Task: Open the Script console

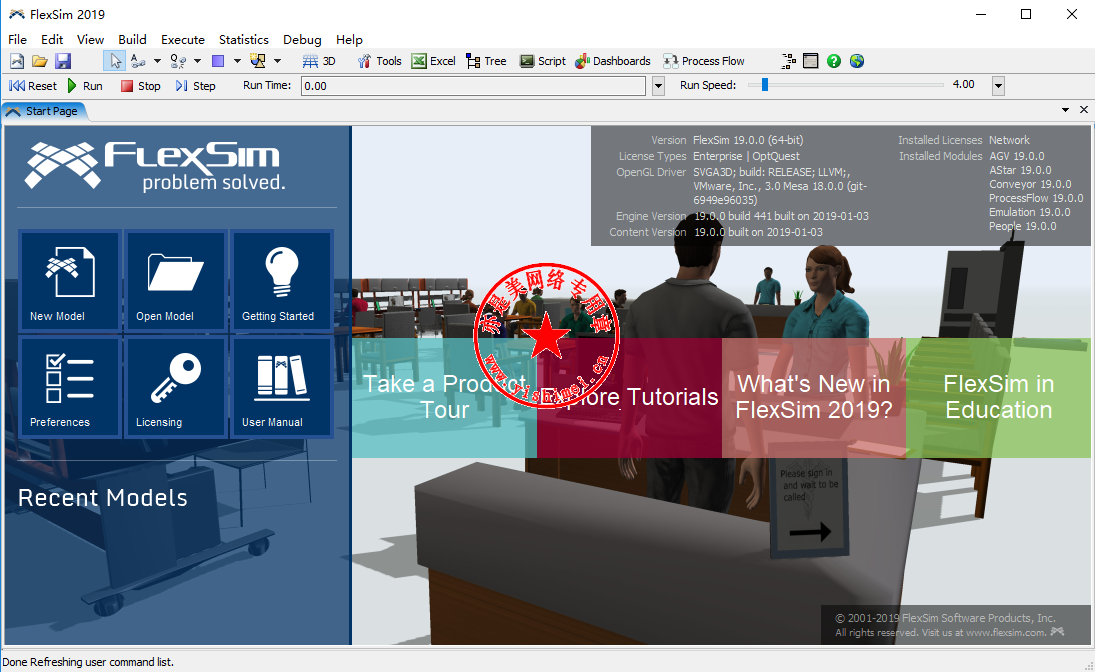Action: (543, 61)
